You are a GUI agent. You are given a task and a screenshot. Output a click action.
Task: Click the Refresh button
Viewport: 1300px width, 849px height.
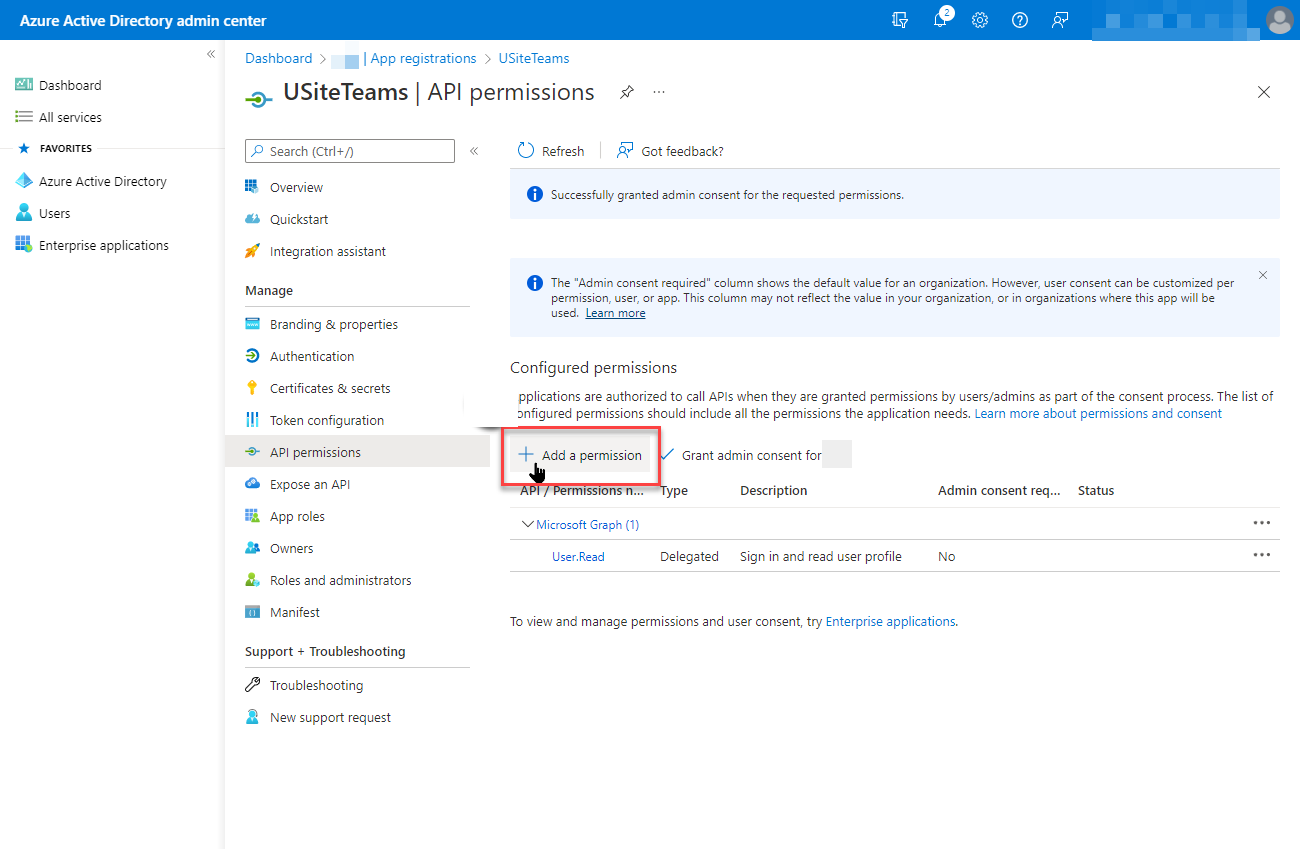coord(551,151)
